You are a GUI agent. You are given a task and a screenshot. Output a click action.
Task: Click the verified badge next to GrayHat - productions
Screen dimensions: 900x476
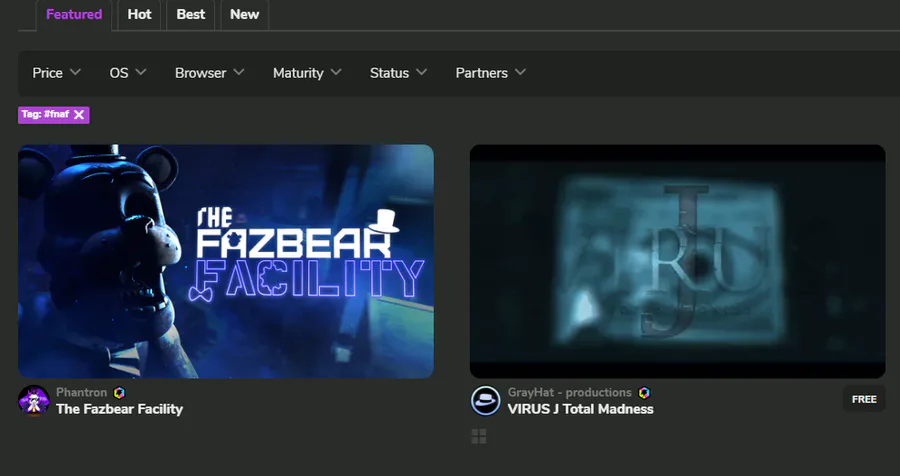pos(644,393)
